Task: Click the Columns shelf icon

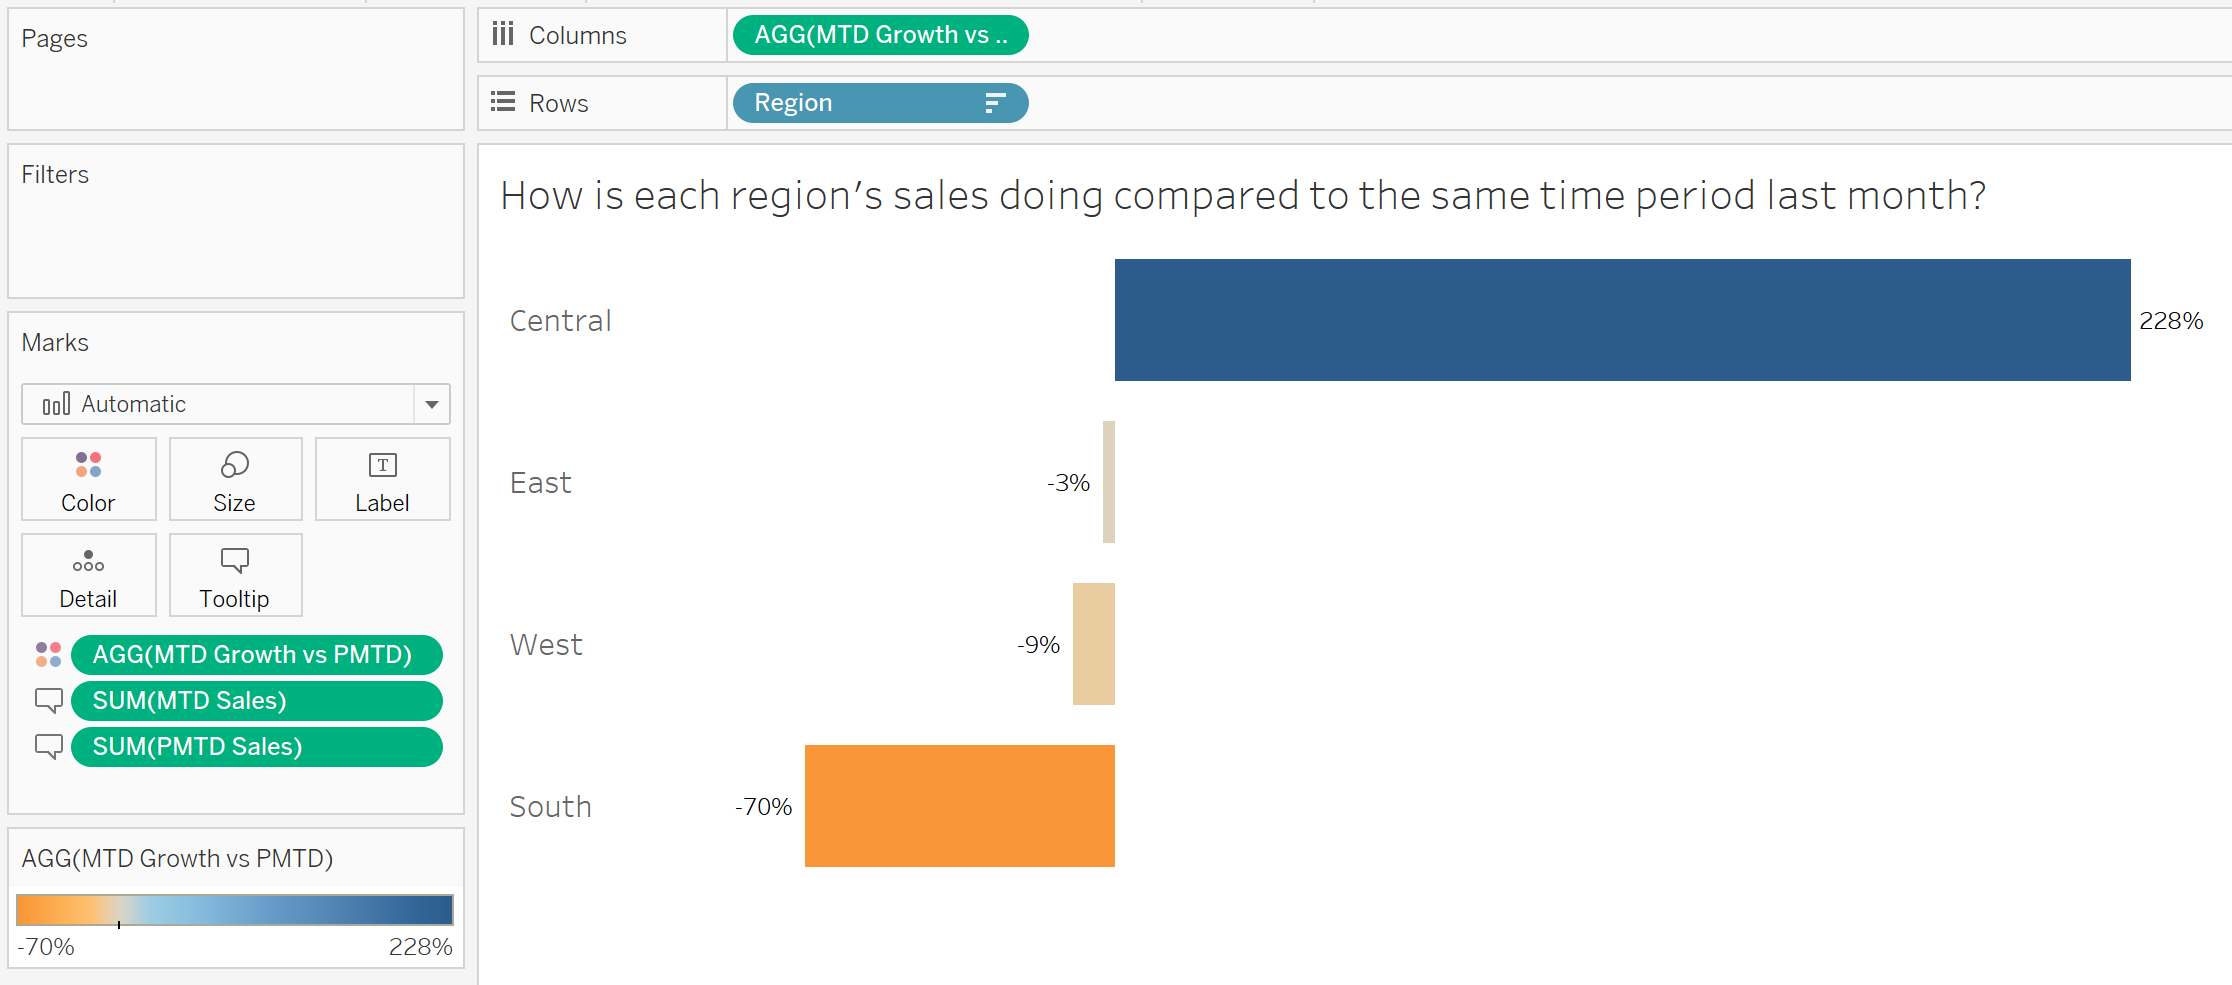Action: 503,35
